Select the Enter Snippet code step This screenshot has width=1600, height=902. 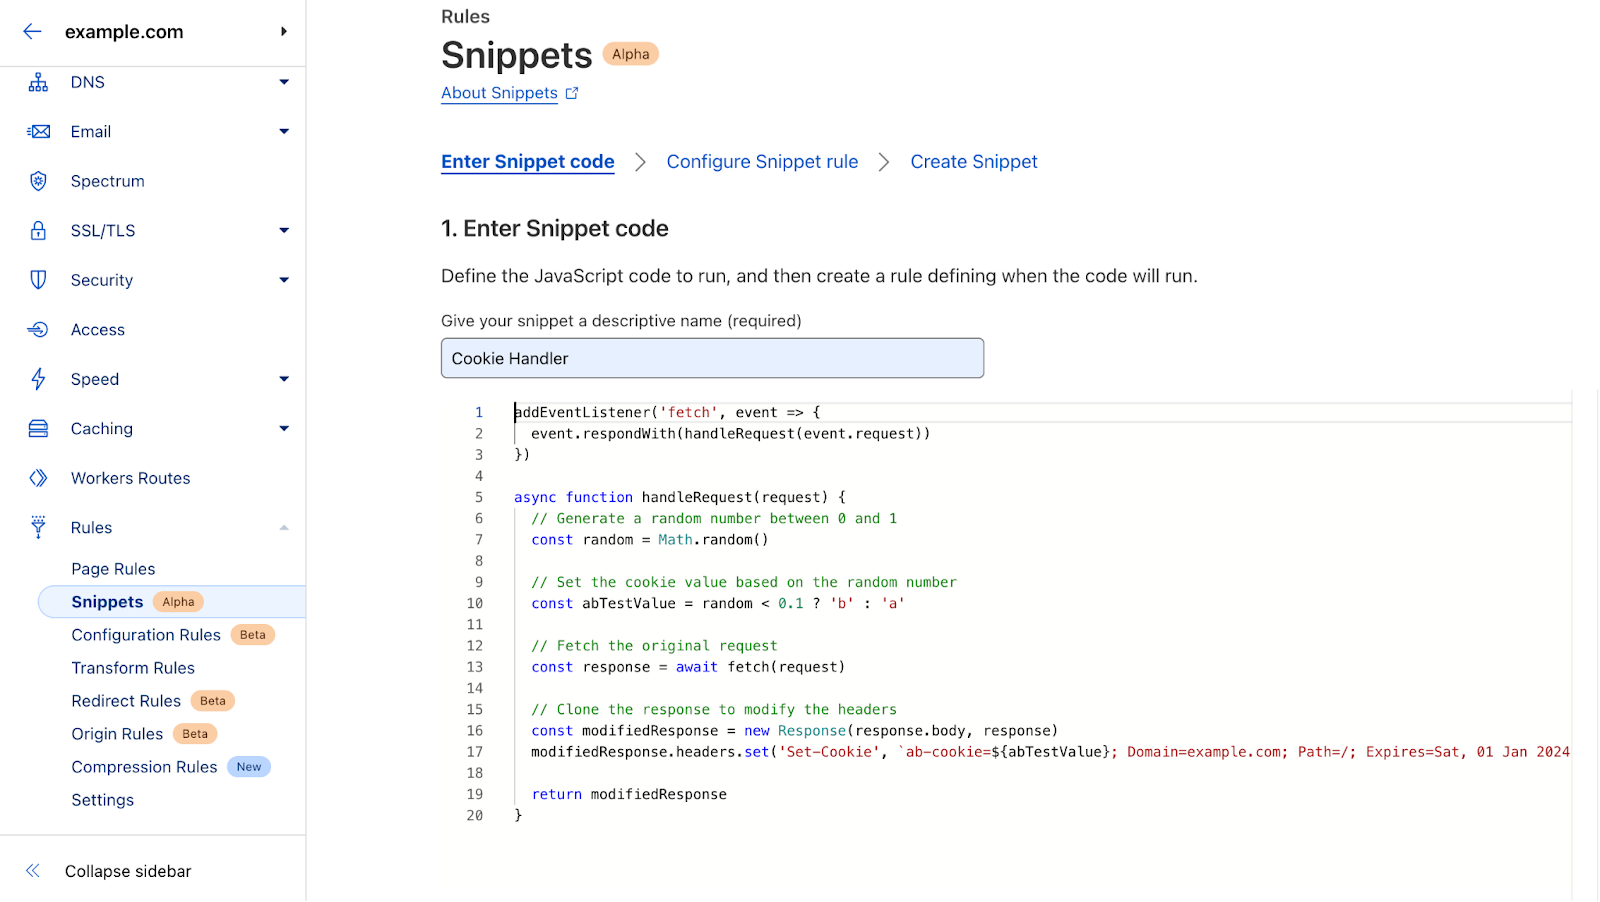pyautogui.click(x=528, y=162)
